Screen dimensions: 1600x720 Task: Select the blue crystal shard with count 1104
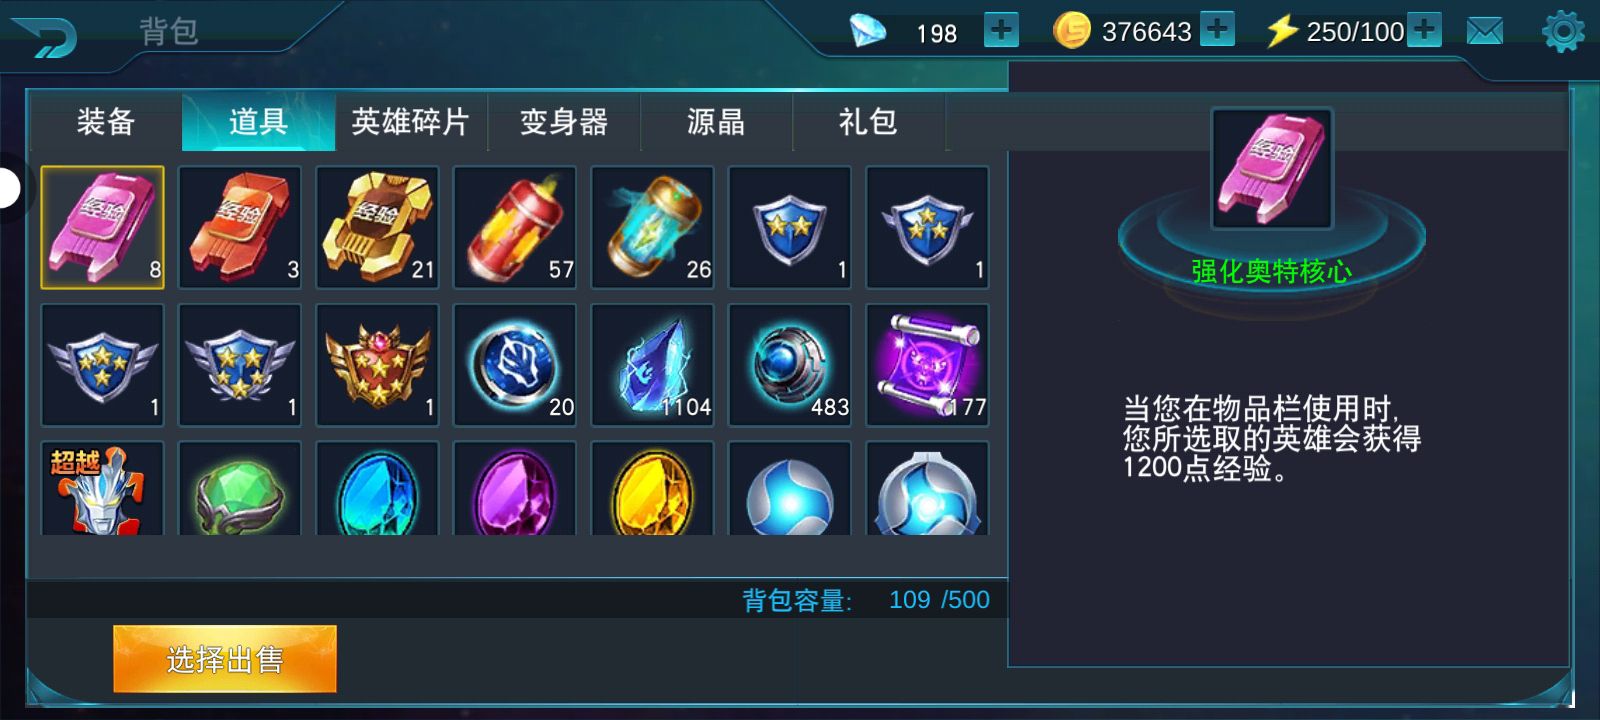652,366
